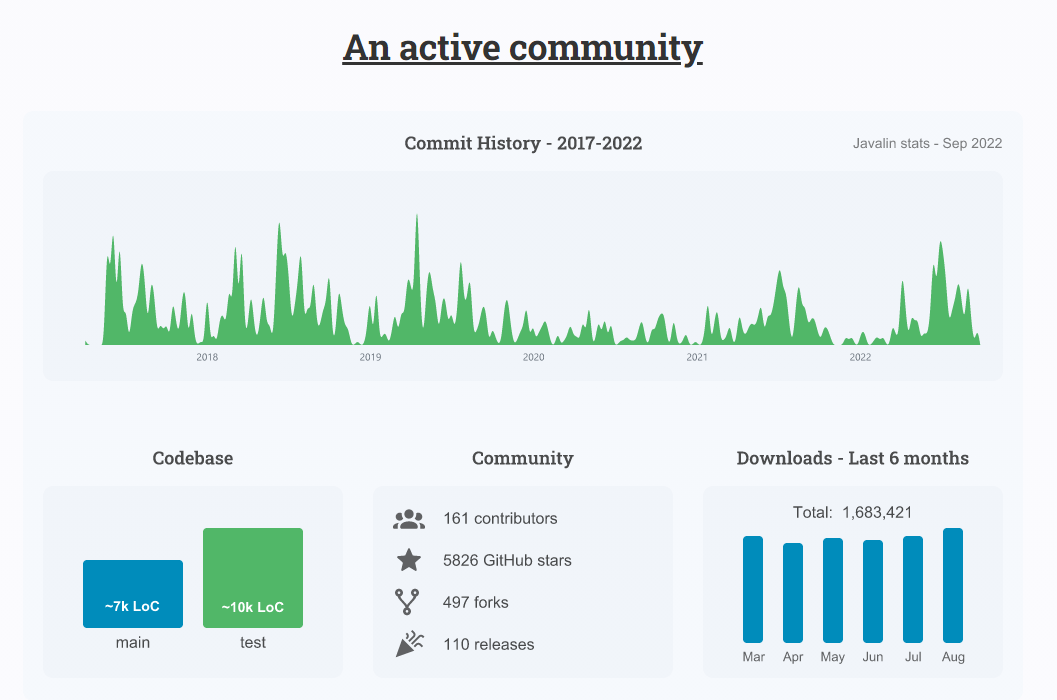Image resolution: width=1057 pixels, height=700 pixels.
Task: Click the releases party popper icon
Action: tap(409, 644)
